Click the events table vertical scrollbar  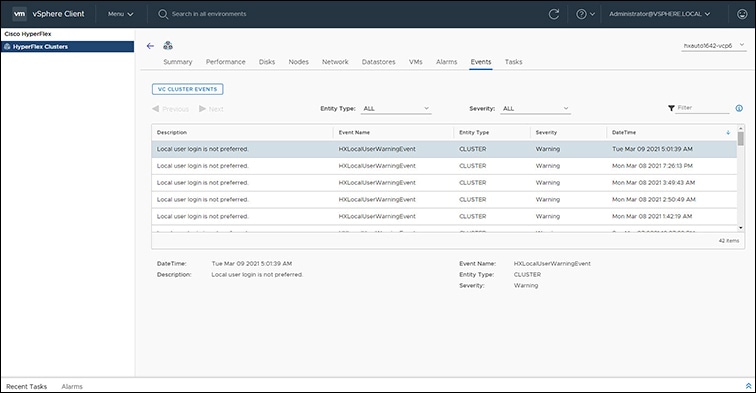pyautogui.click(x=741, y=178)
